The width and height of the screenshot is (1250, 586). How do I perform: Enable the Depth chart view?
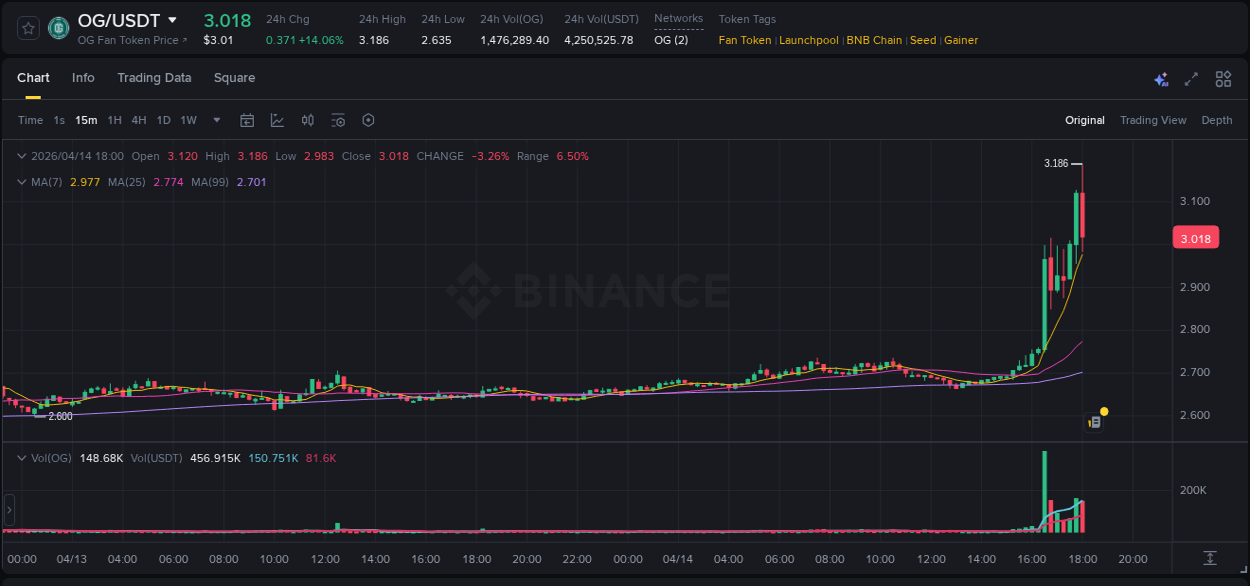[1217, 120]
